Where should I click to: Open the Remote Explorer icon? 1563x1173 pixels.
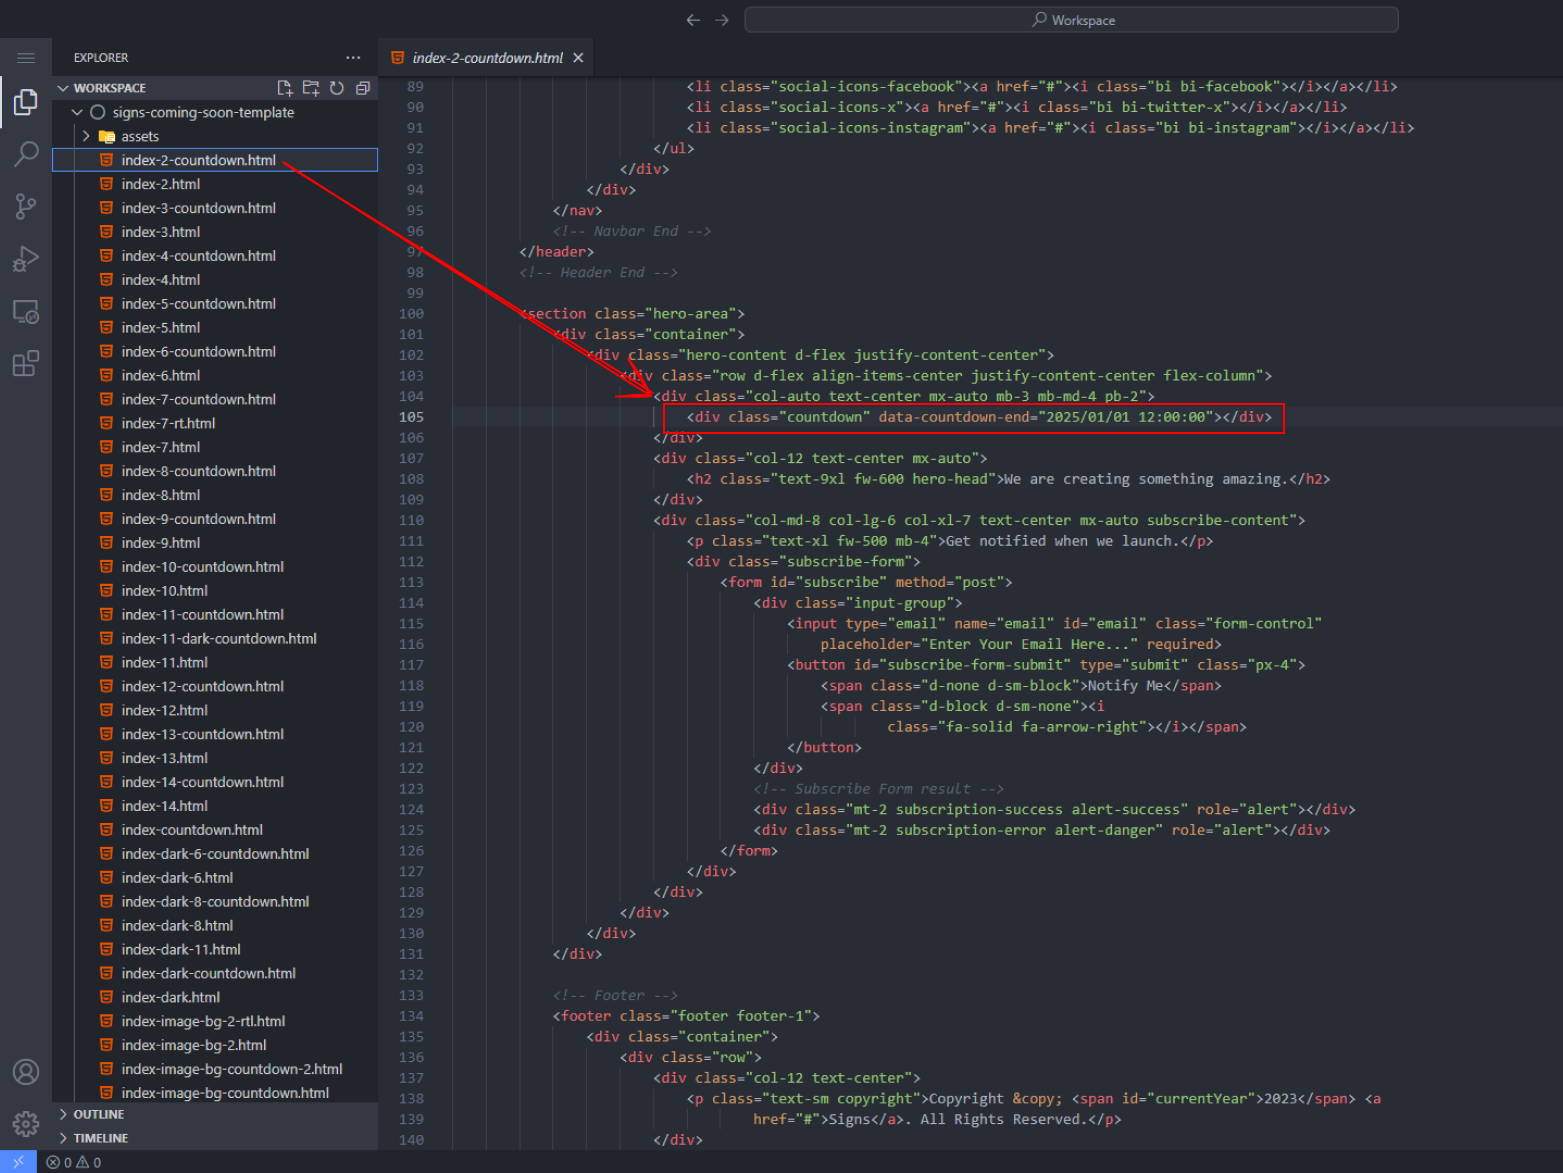[x=26, y=312]
